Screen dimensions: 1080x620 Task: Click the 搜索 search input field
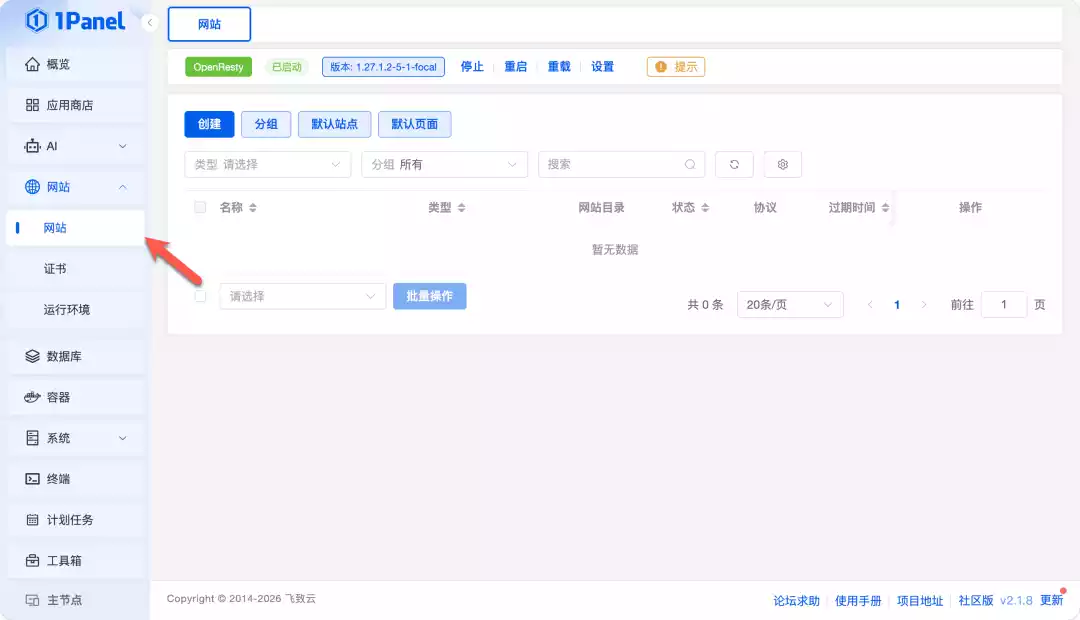(x=610, y=163)
